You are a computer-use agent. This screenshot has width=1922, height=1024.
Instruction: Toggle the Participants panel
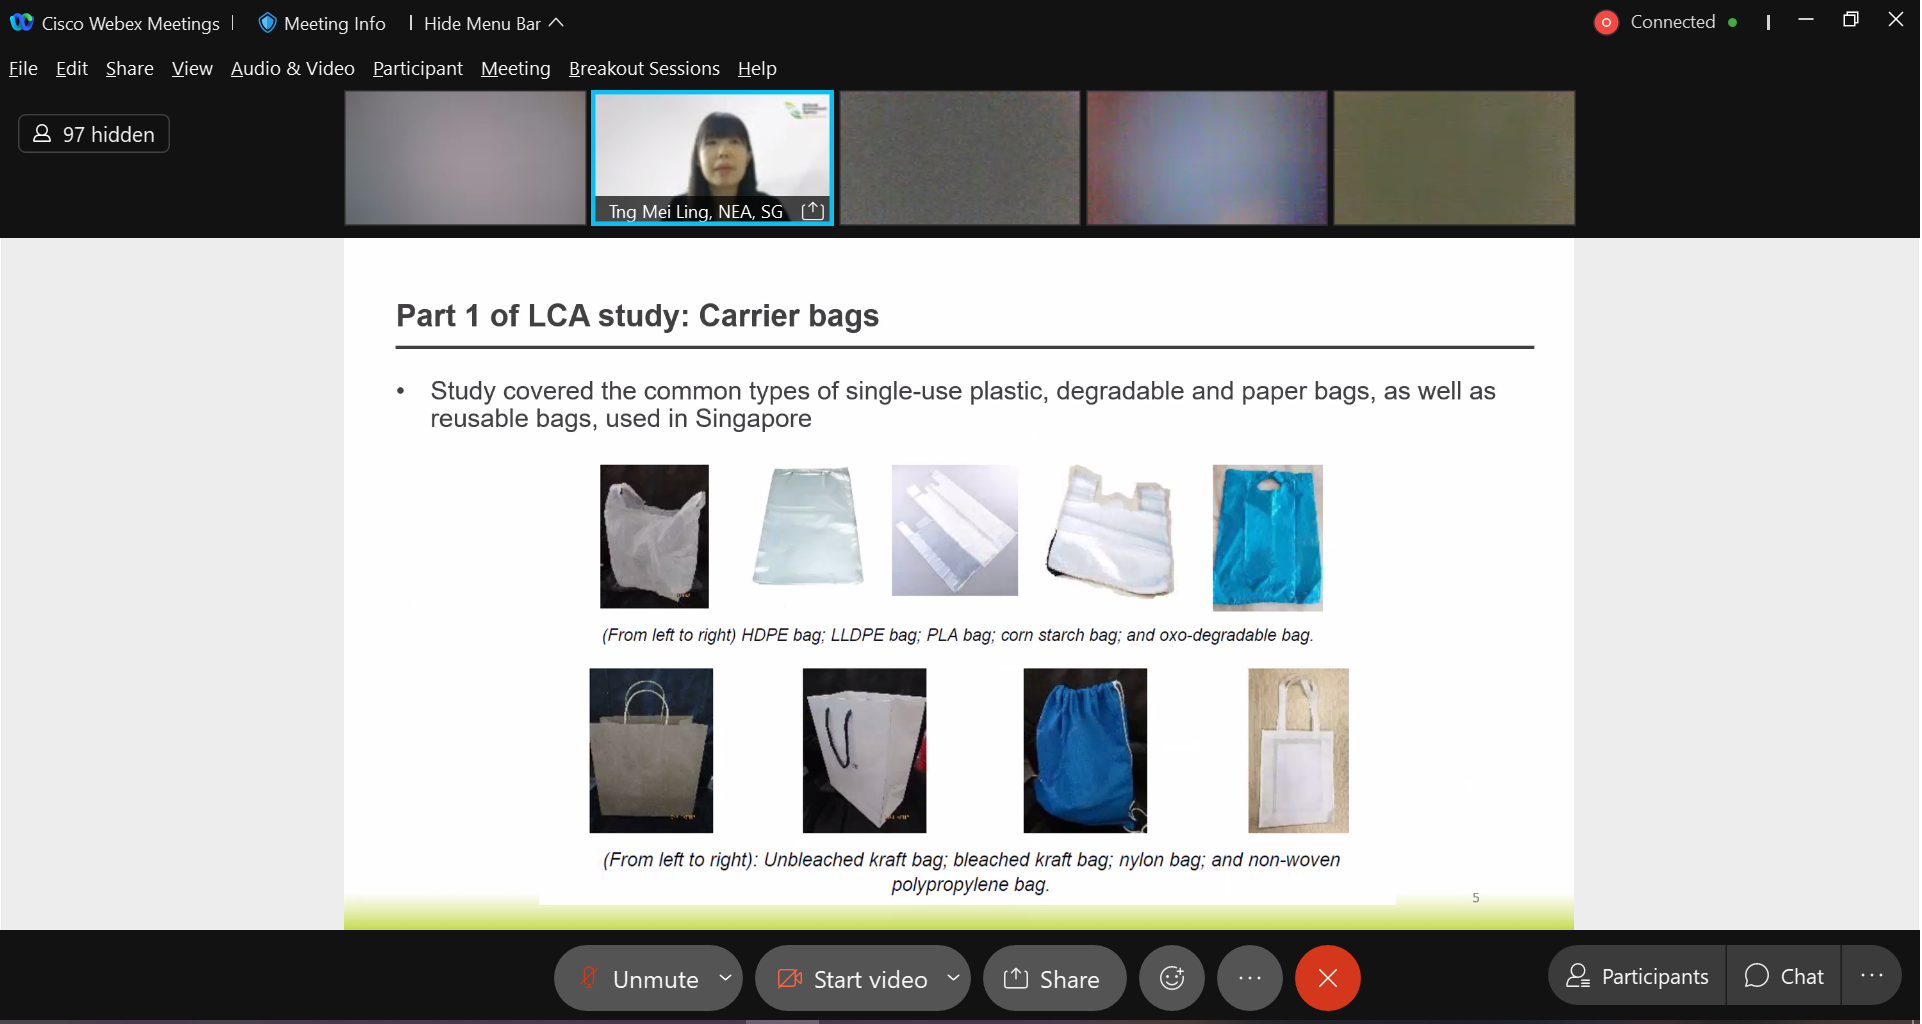tap(1637, 976)
